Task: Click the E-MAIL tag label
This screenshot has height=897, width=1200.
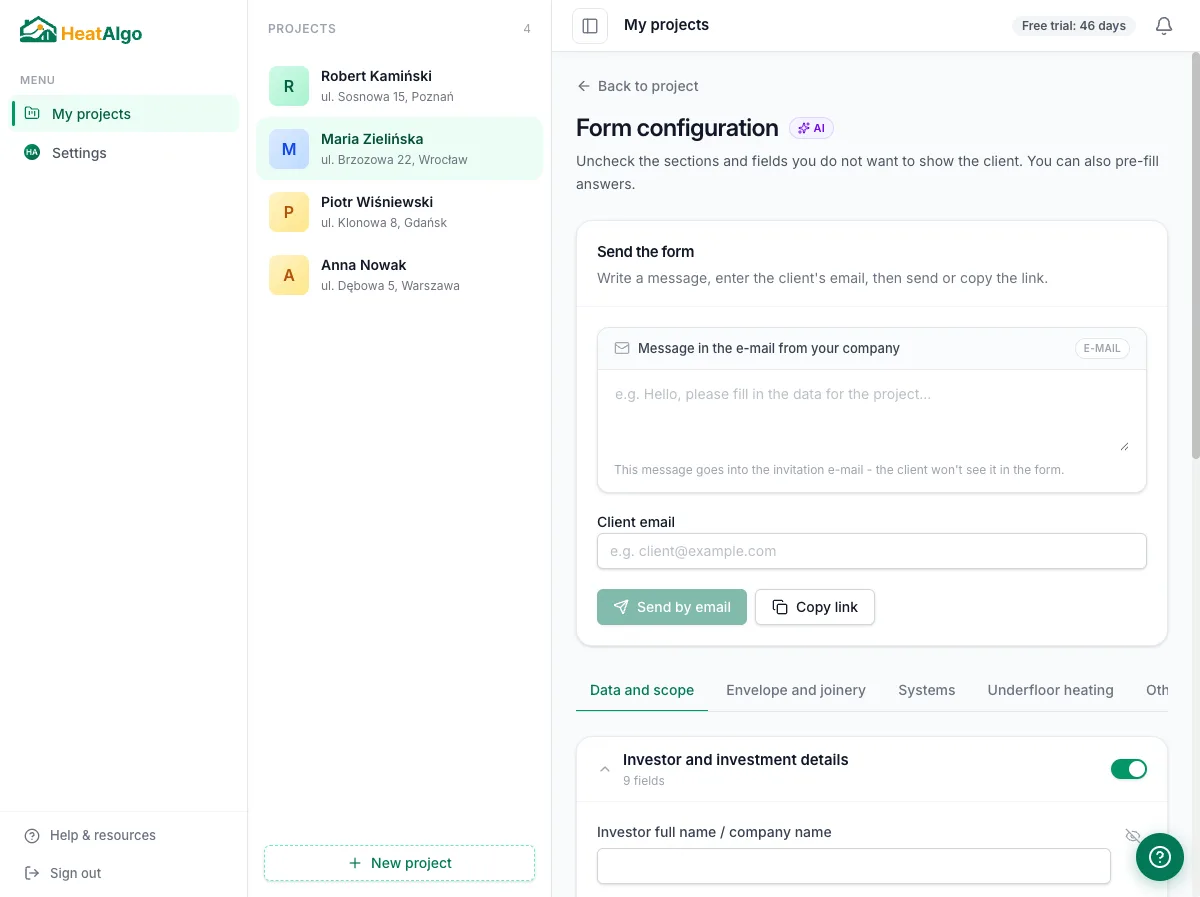Action: (1102, 349)
